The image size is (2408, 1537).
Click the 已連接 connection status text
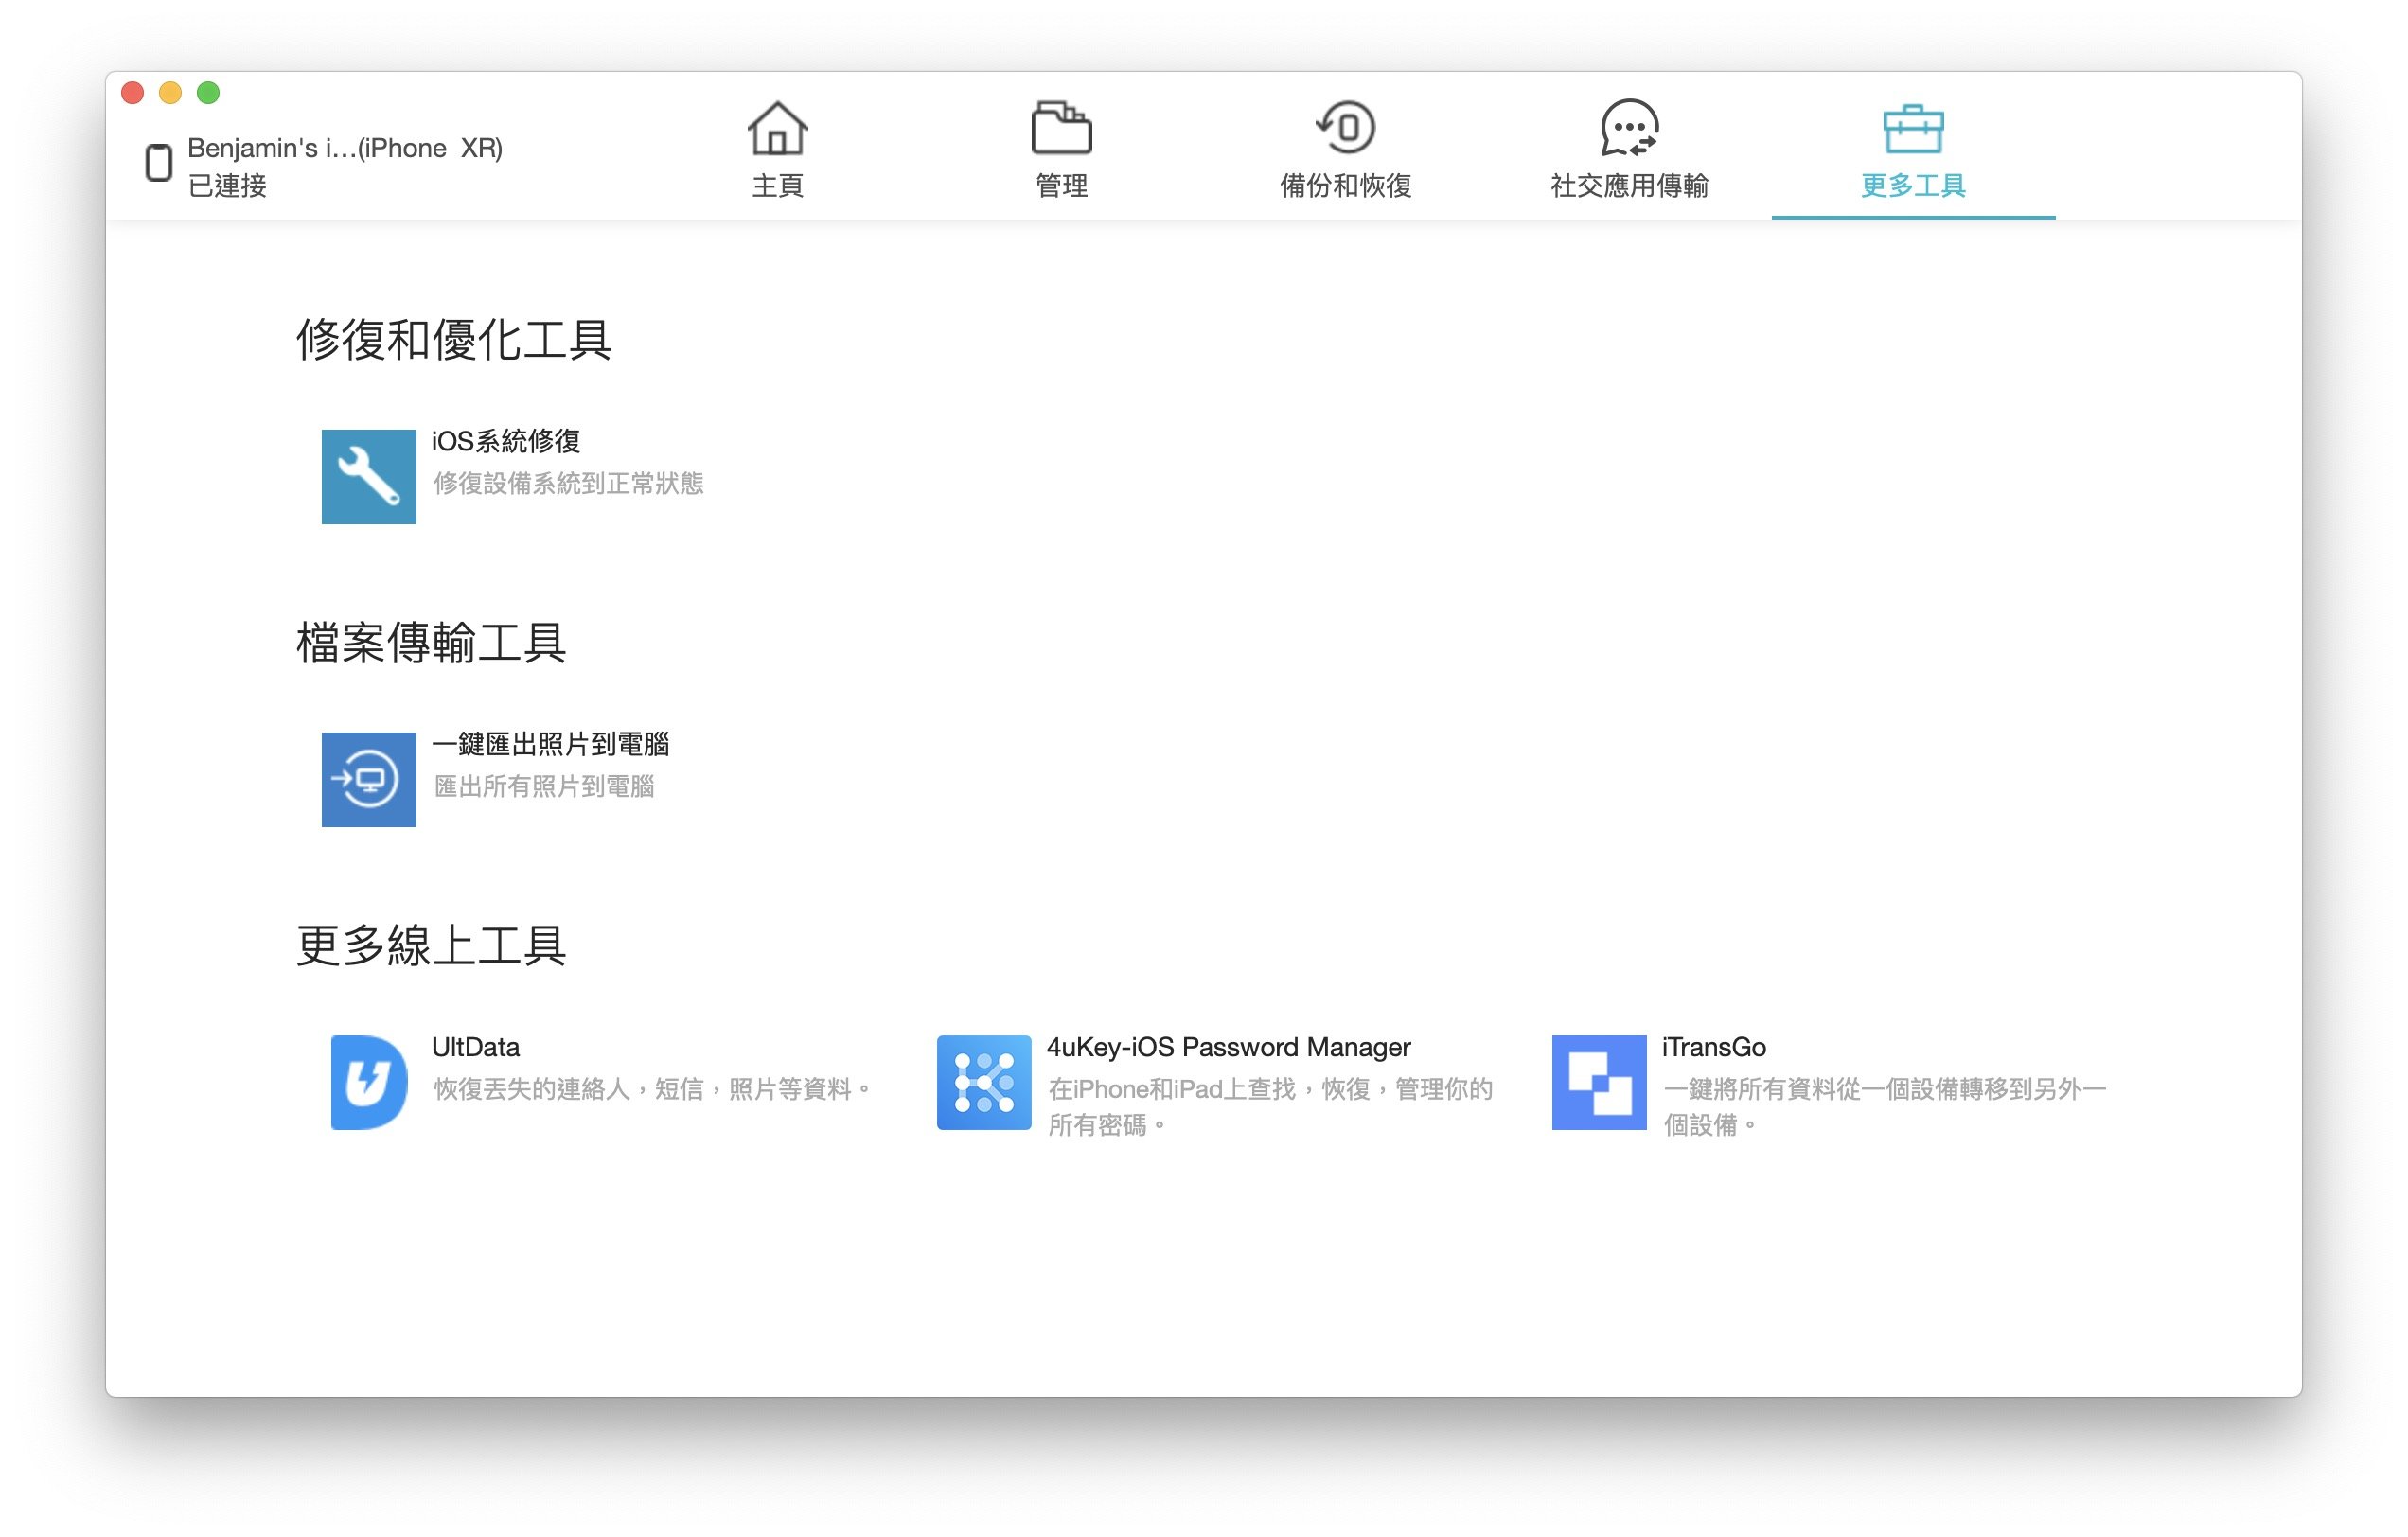pos(227,186)
